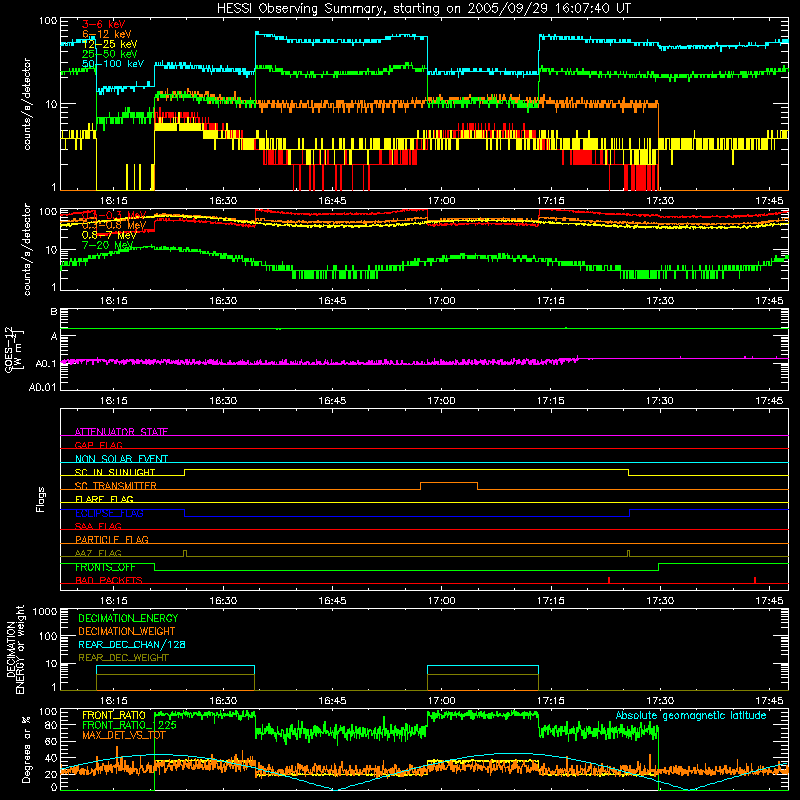This screenshot has width=800, height=800.
Task: Click the Flags panel axis label
Action: click(x=41, y=499)
